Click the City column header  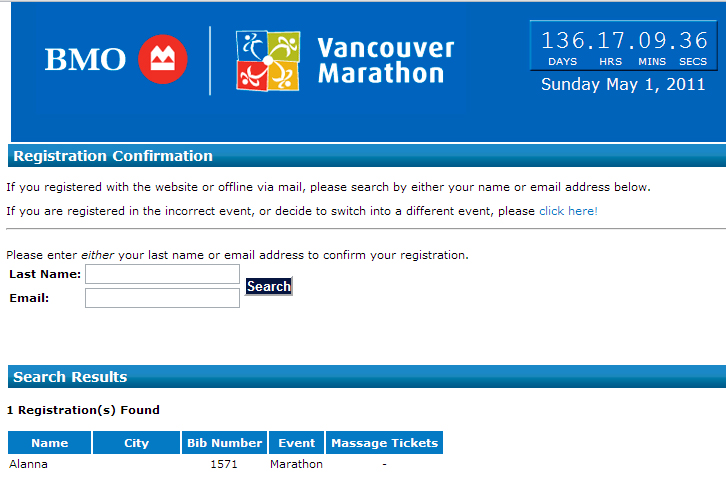click(136, 443)
